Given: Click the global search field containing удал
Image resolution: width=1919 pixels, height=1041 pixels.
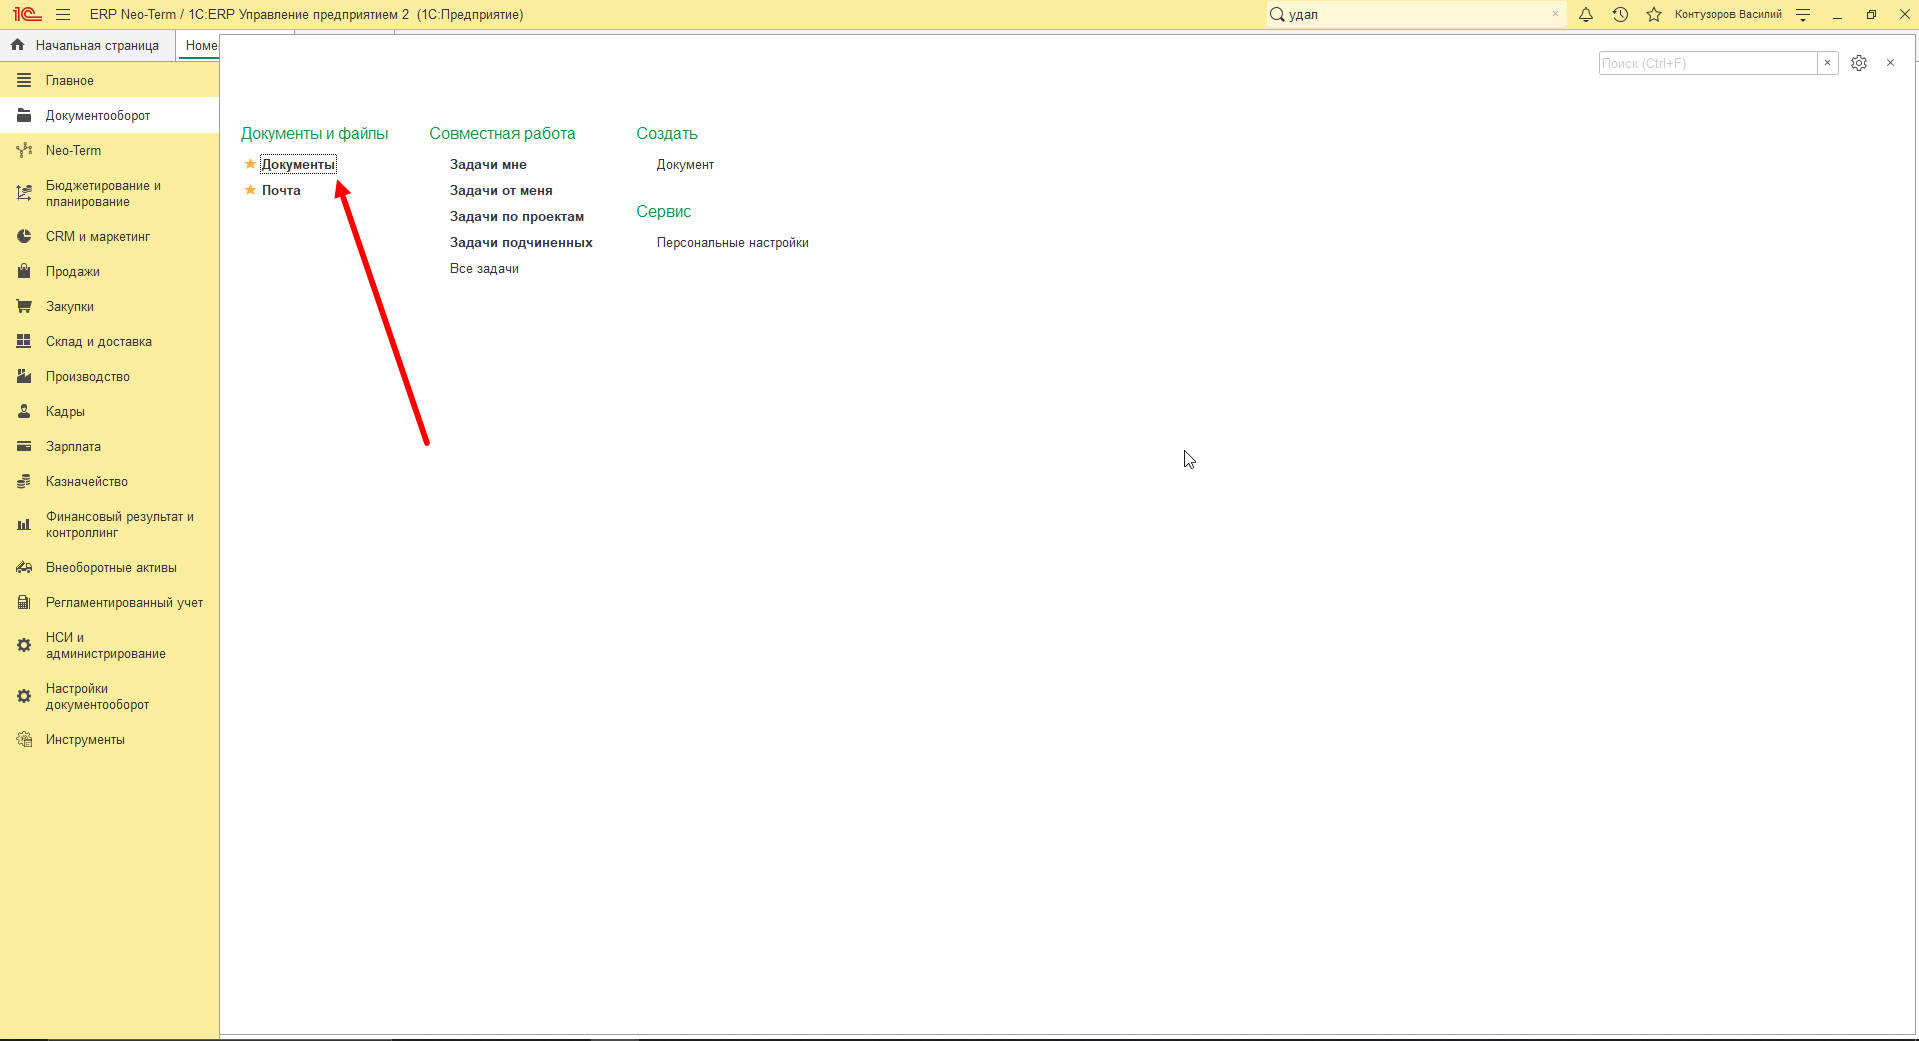Looking at the screenshot, I should point(1415,14).
